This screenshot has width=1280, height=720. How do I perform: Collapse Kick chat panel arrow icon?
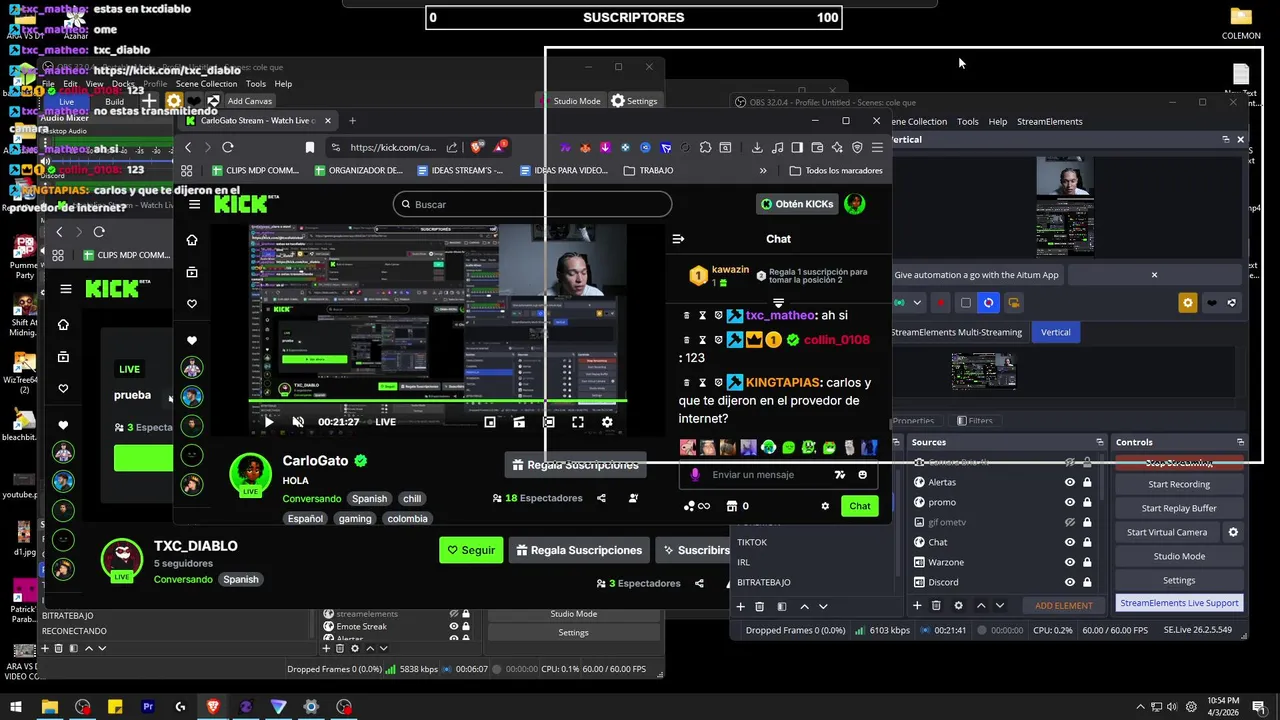pyautogui.click(x=678, y=239)
